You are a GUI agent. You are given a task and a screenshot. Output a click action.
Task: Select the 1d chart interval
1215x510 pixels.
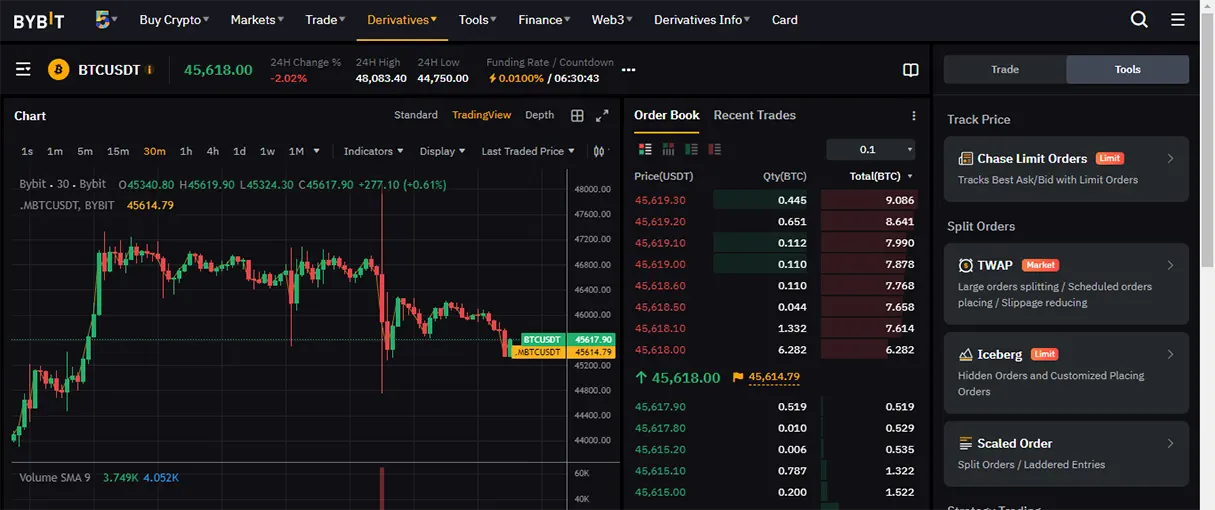240,151
